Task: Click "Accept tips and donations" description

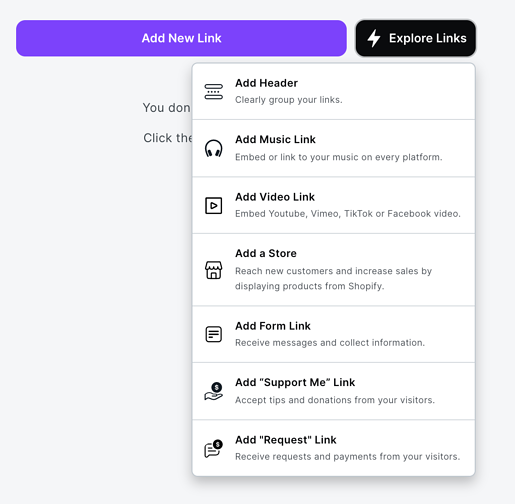Action: click(335, 400)
